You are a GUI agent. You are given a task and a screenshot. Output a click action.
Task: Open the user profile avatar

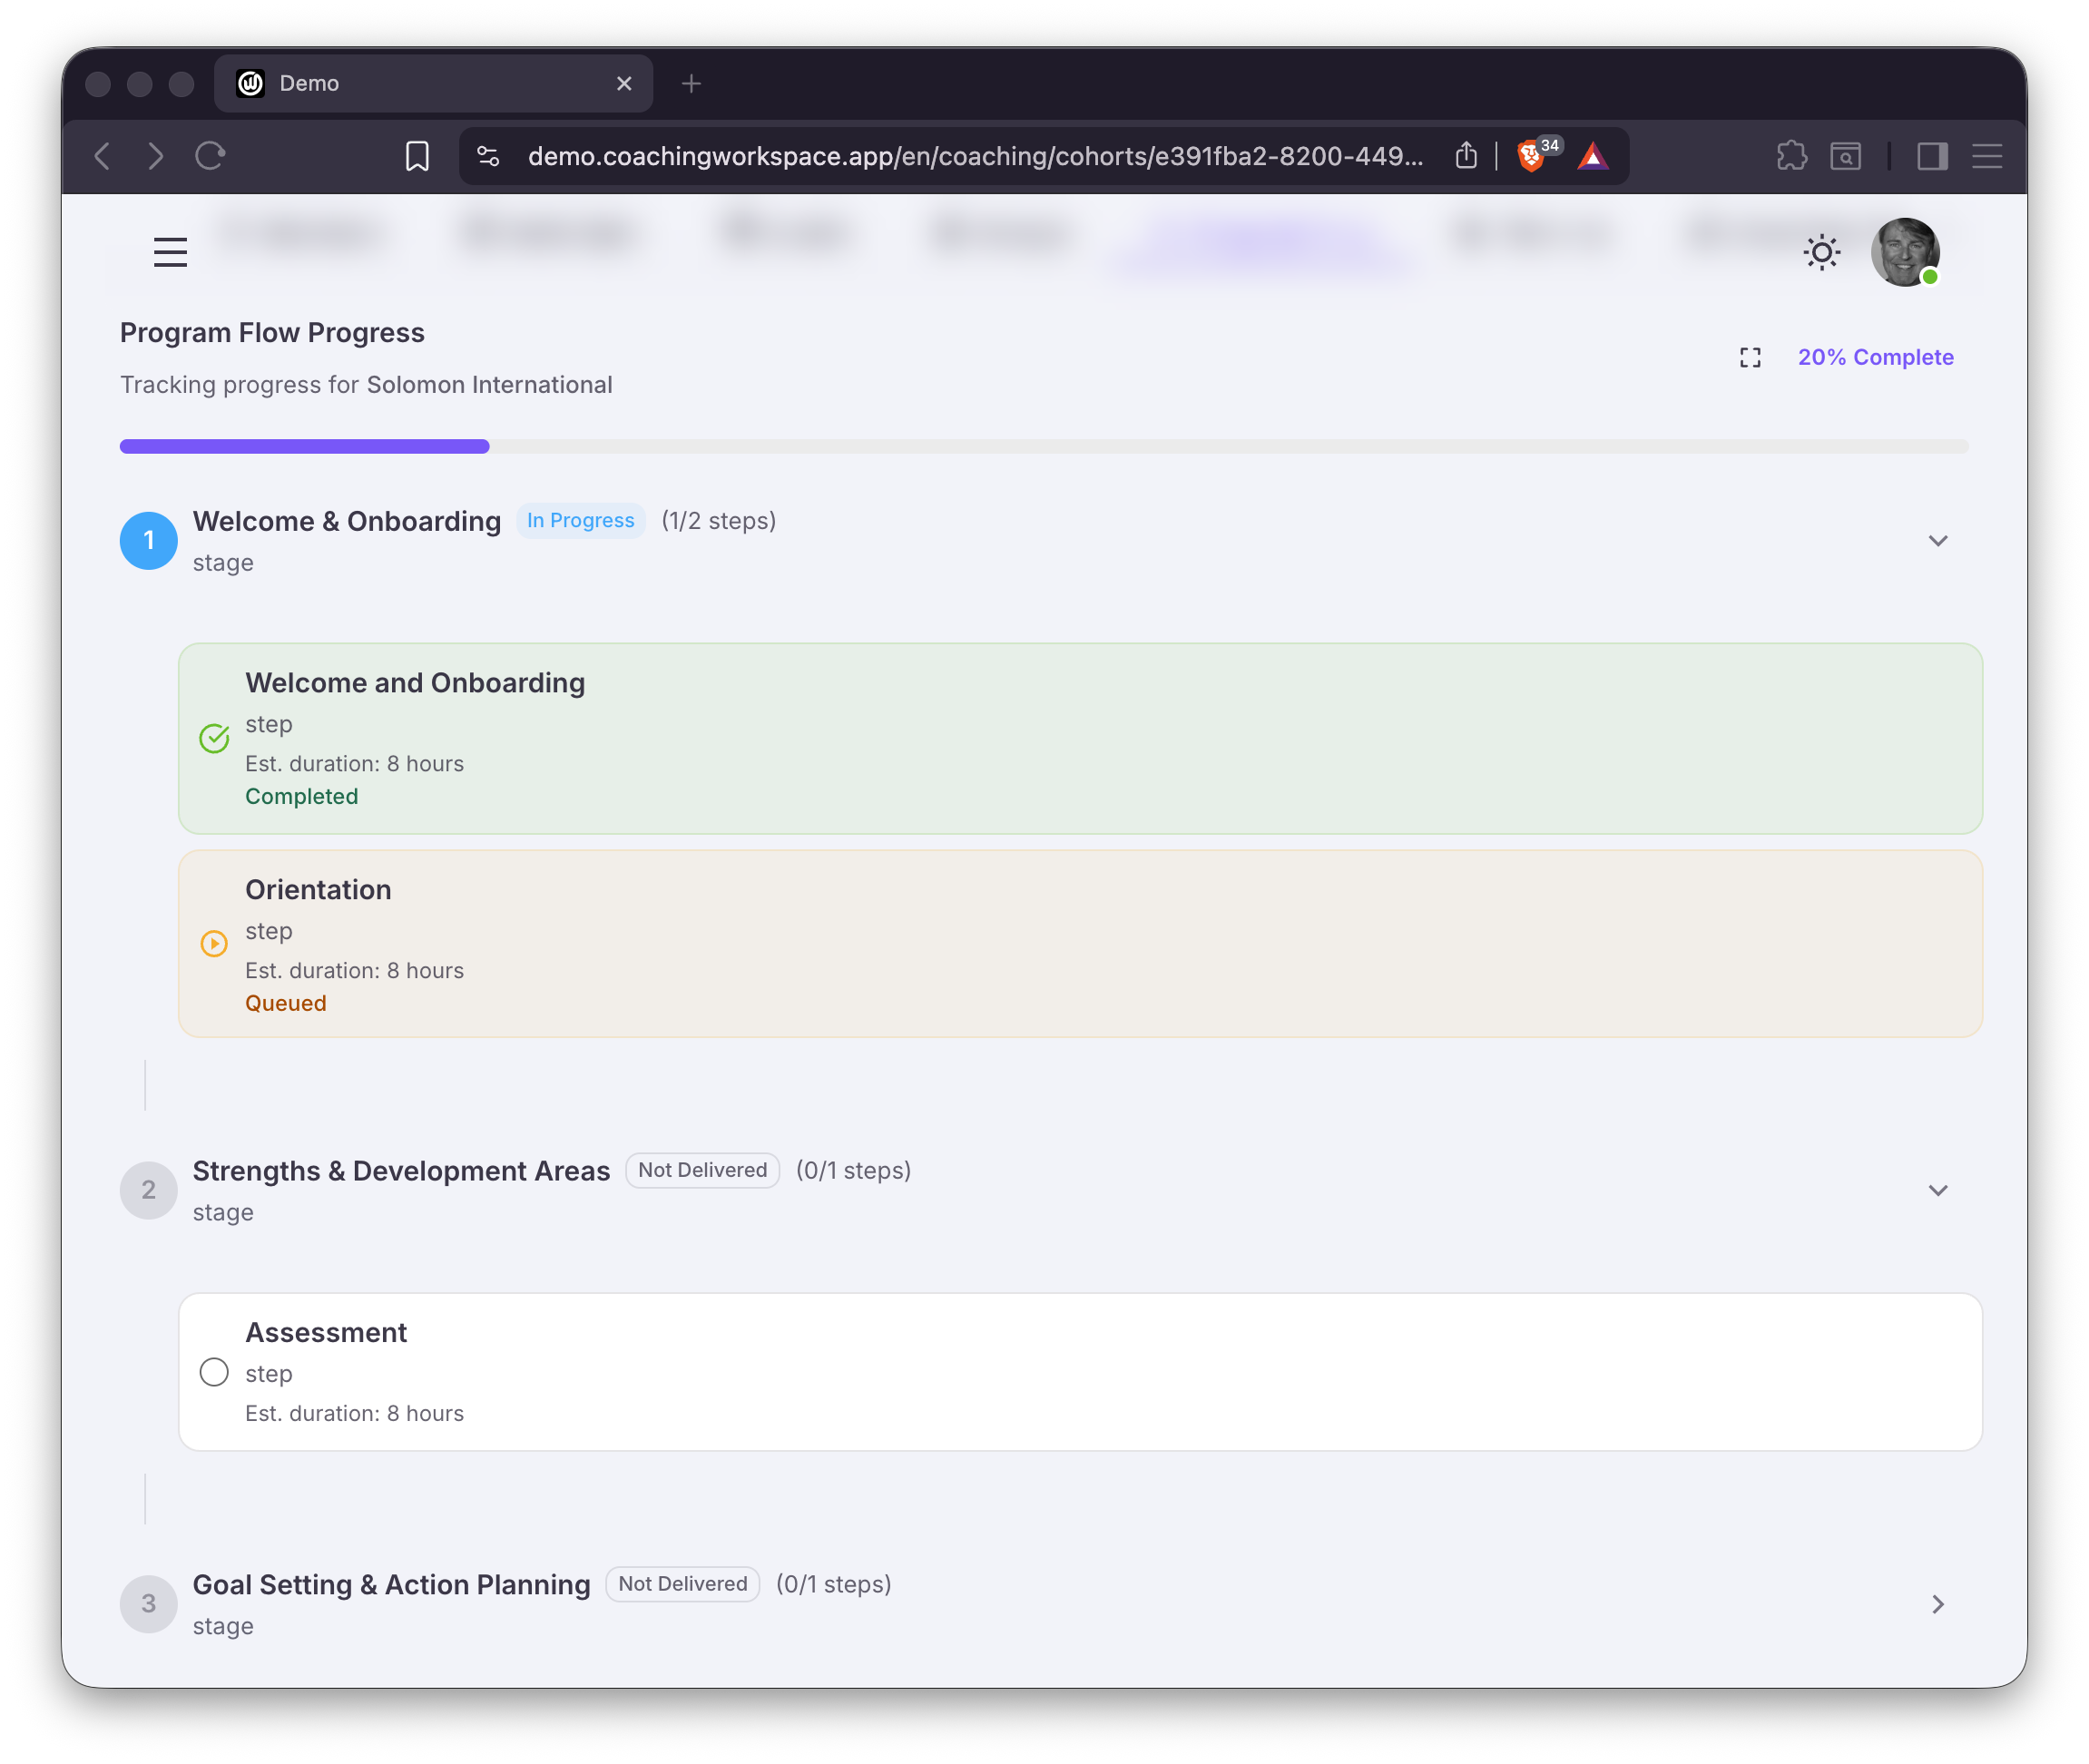[1904, 252]
